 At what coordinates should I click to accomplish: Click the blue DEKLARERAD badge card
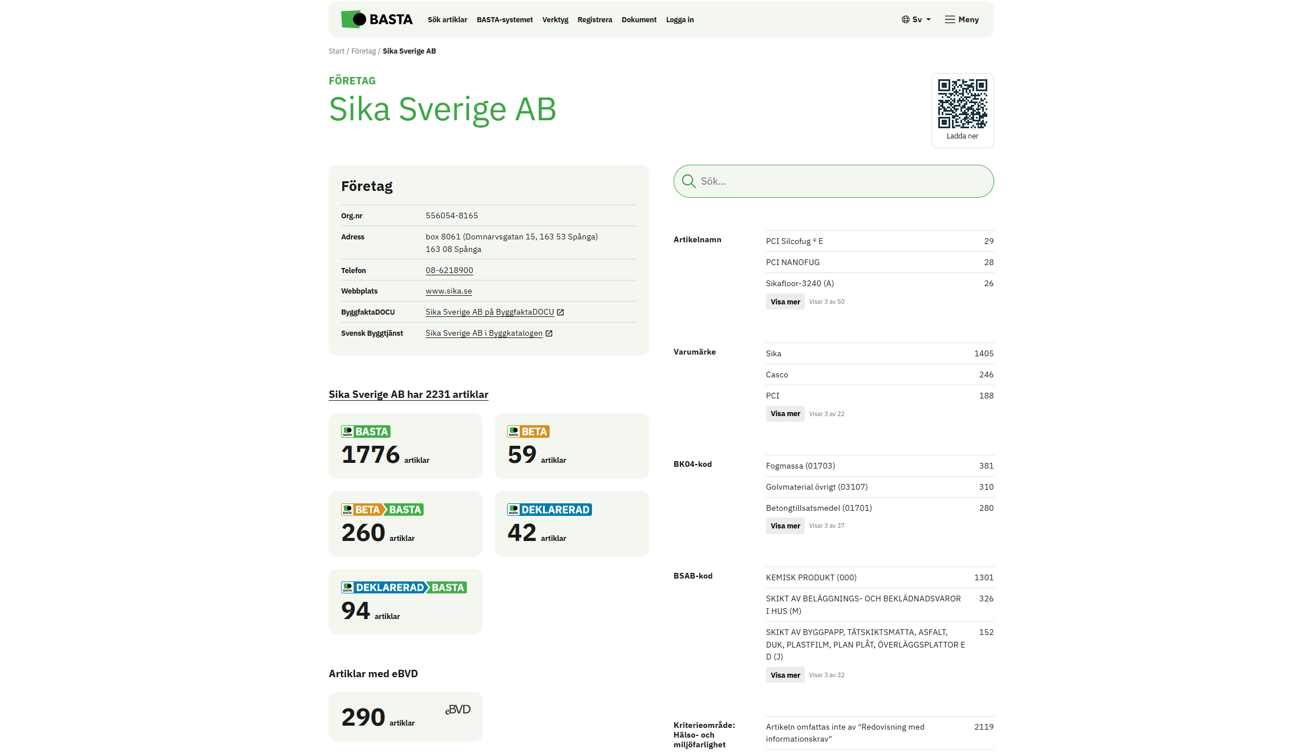[x=571, y=524]
